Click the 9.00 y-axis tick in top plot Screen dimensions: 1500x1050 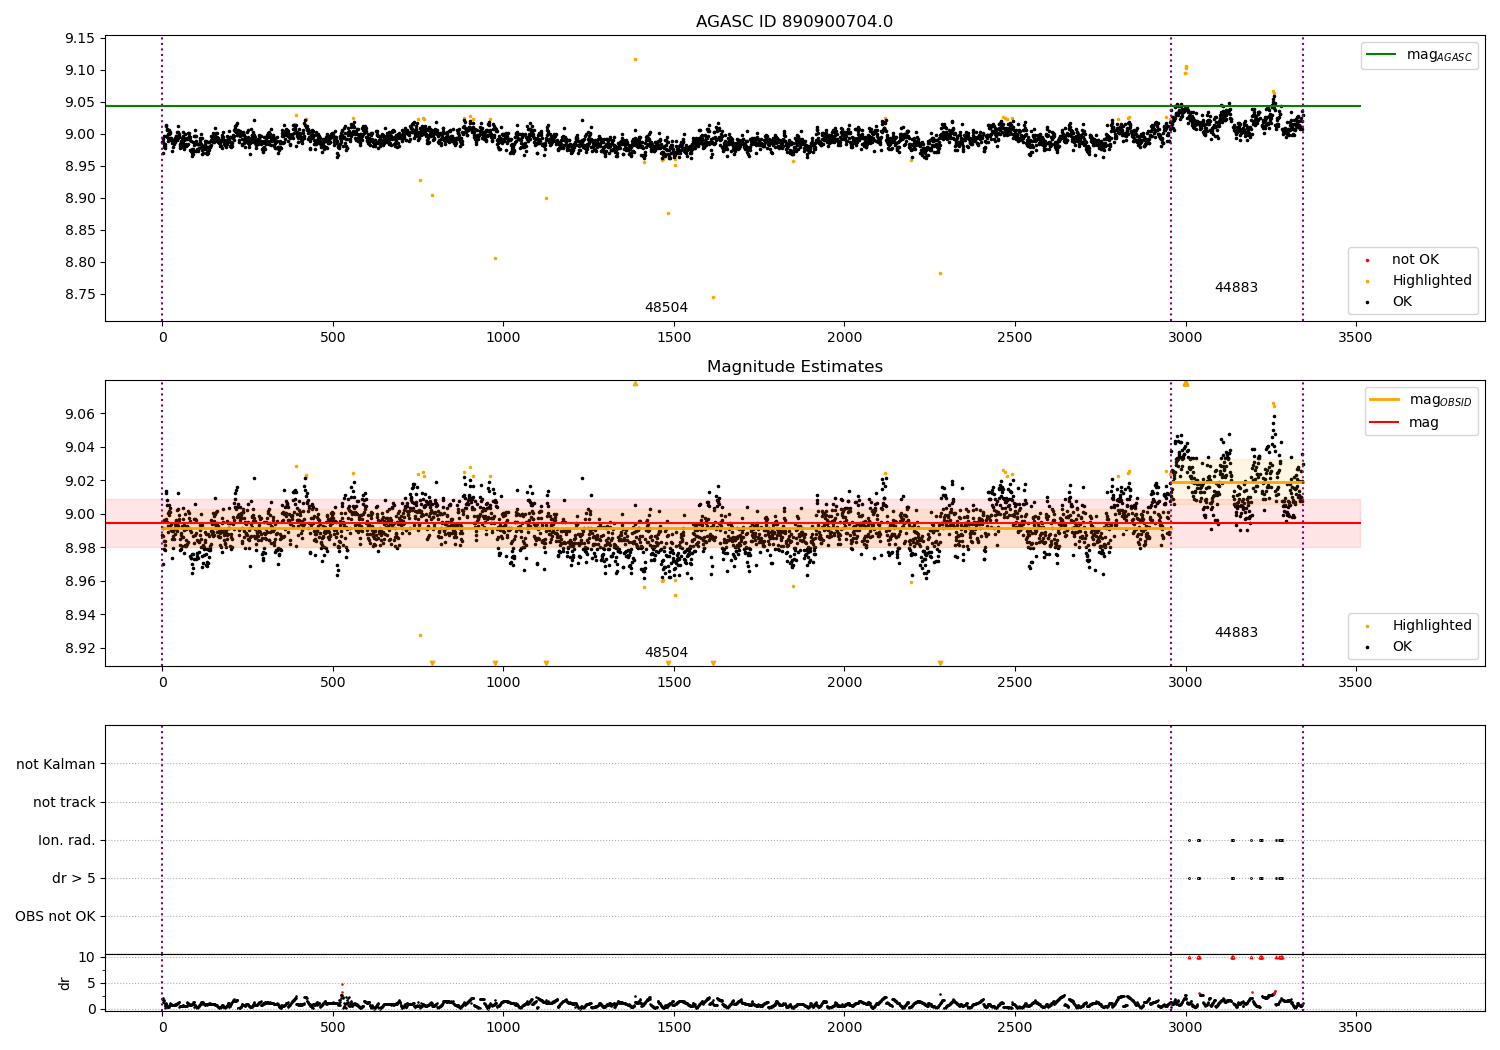80,135
